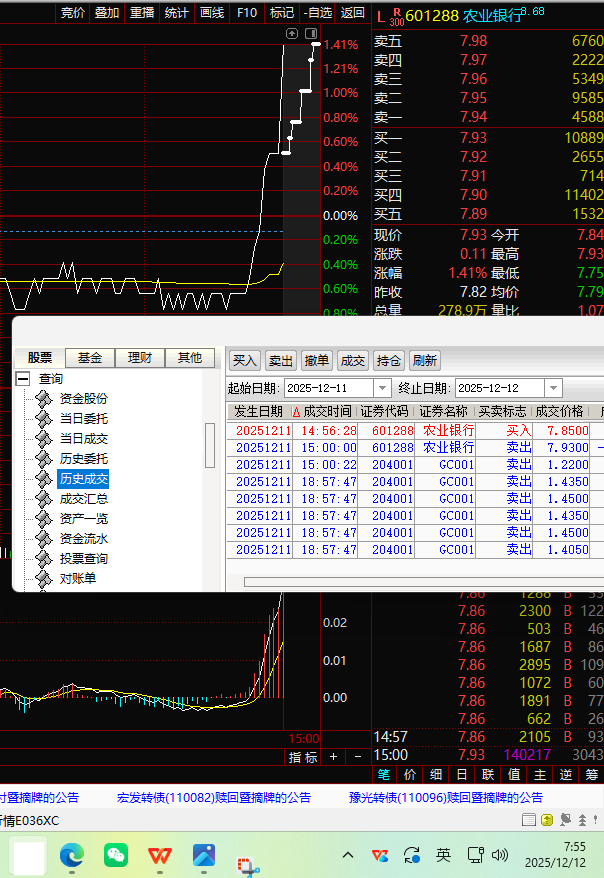
Task: Click the 买入 button
Action: pos(245,361)
